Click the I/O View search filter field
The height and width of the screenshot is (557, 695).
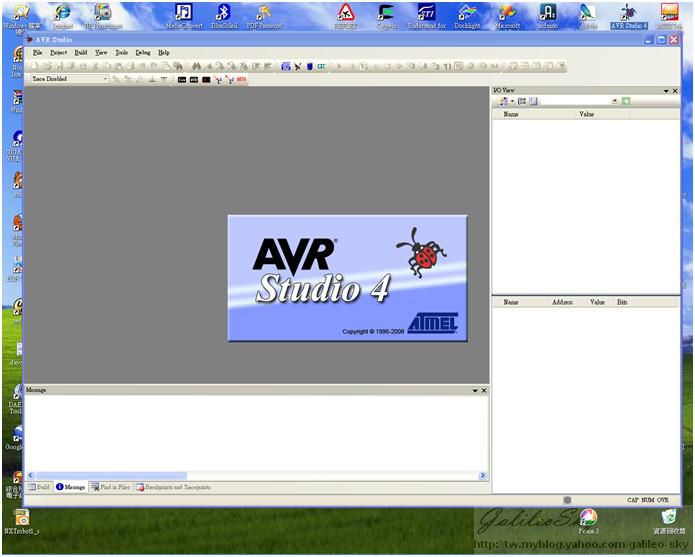tap(576, 101)
